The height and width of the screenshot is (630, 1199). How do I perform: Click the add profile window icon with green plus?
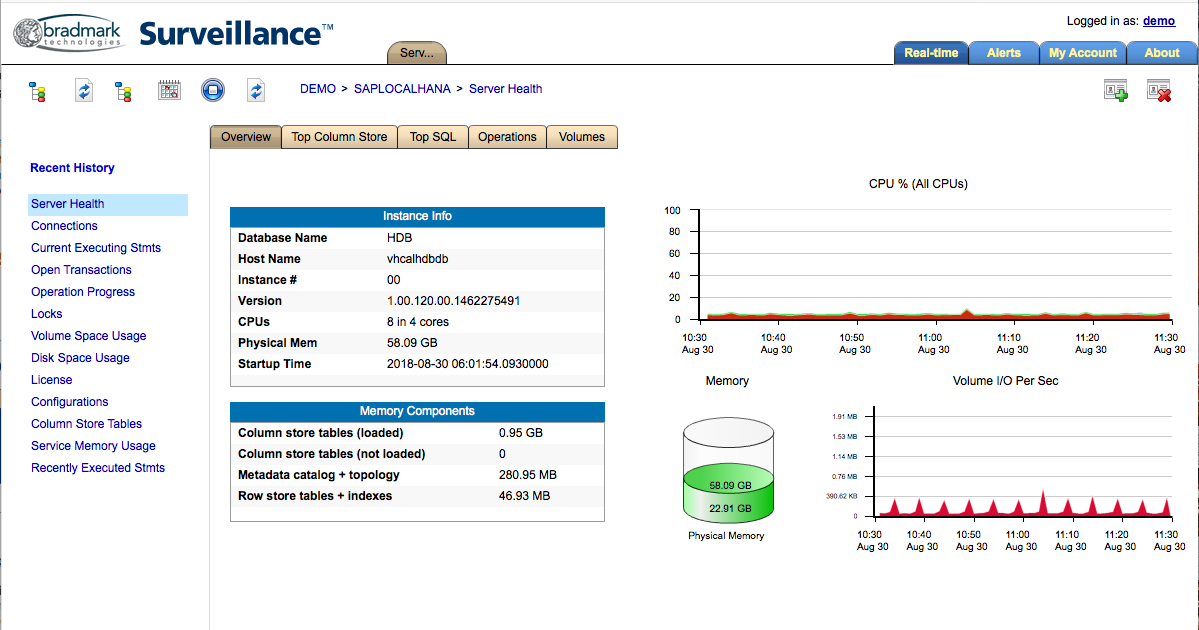coord(1116,90)
